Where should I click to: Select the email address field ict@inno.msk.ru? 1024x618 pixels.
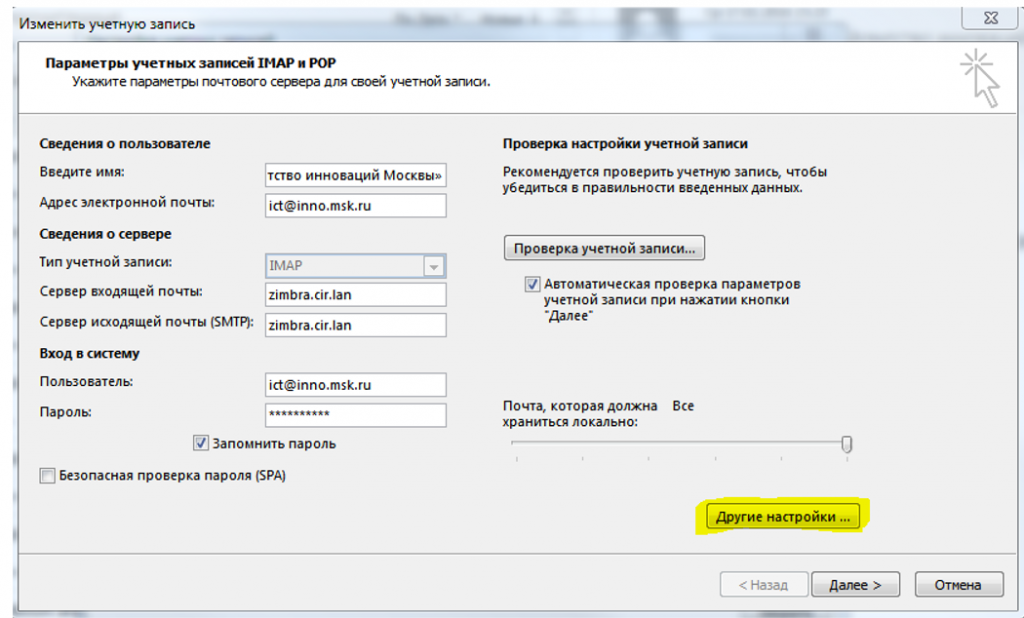click(356, 204)
